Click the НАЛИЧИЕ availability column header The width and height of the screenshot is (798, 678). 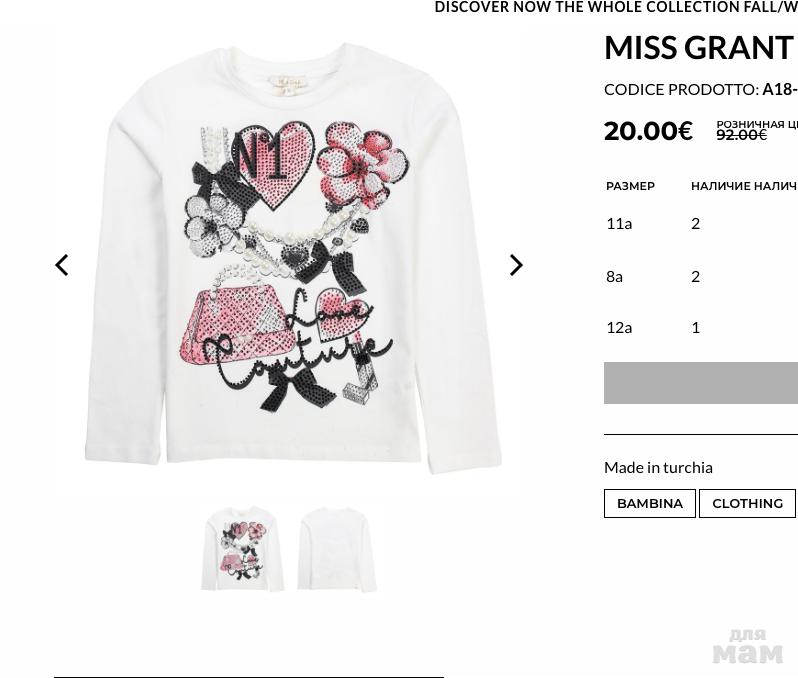point(721,186)
